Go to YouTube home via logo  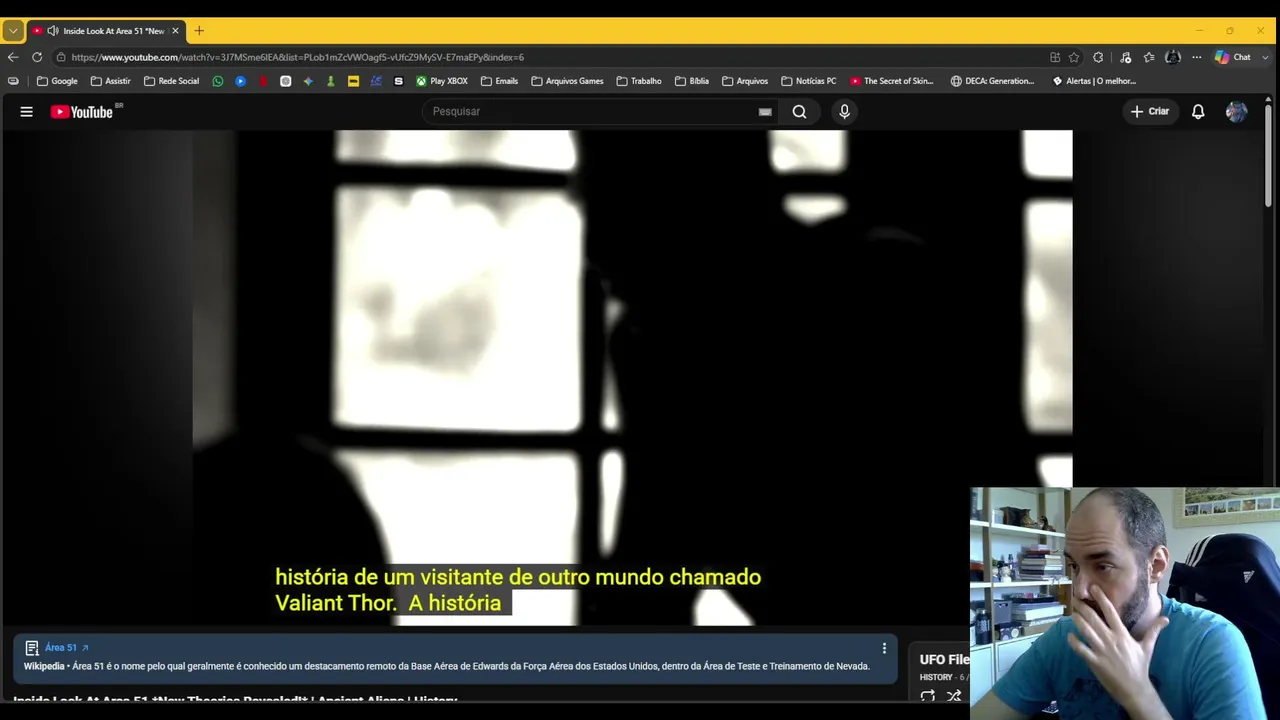click(x=83, y=112)
